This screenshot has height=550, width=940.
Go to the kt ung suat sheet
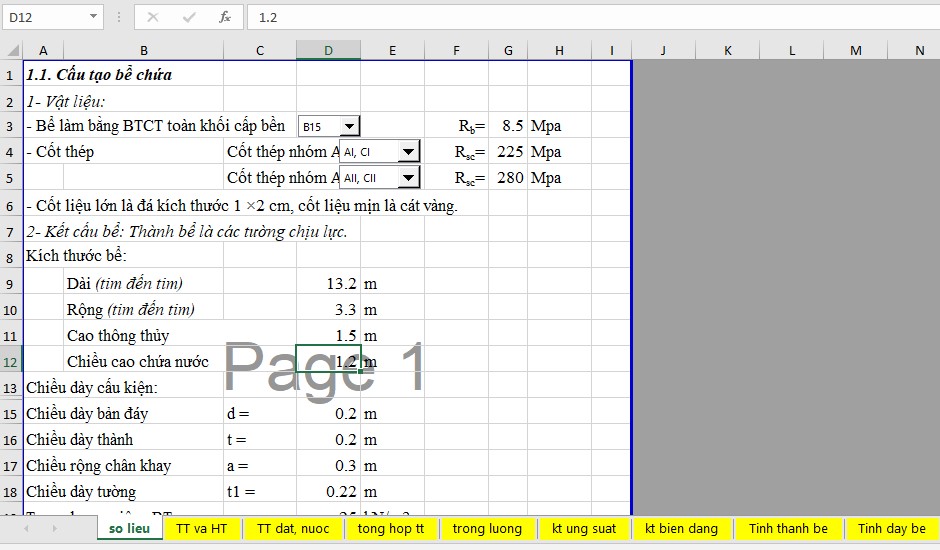click(584, 528)
